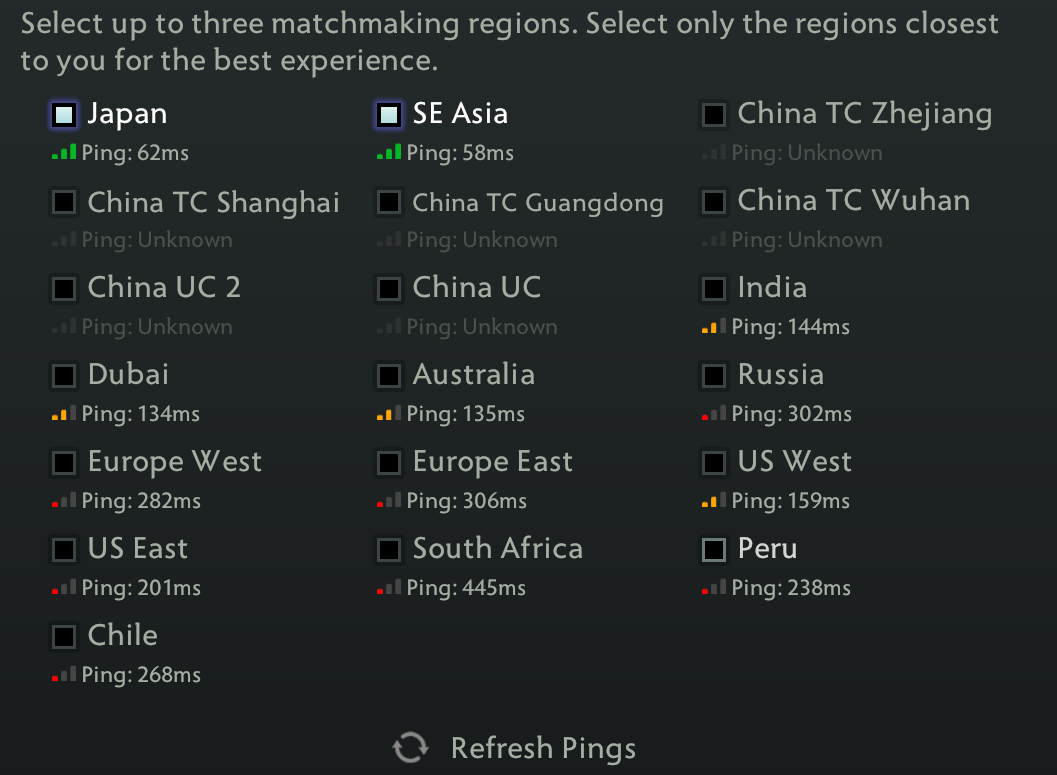
Task: Click the red signal bars under Russia
Action: pyautogui.click(x=714, y=414)
